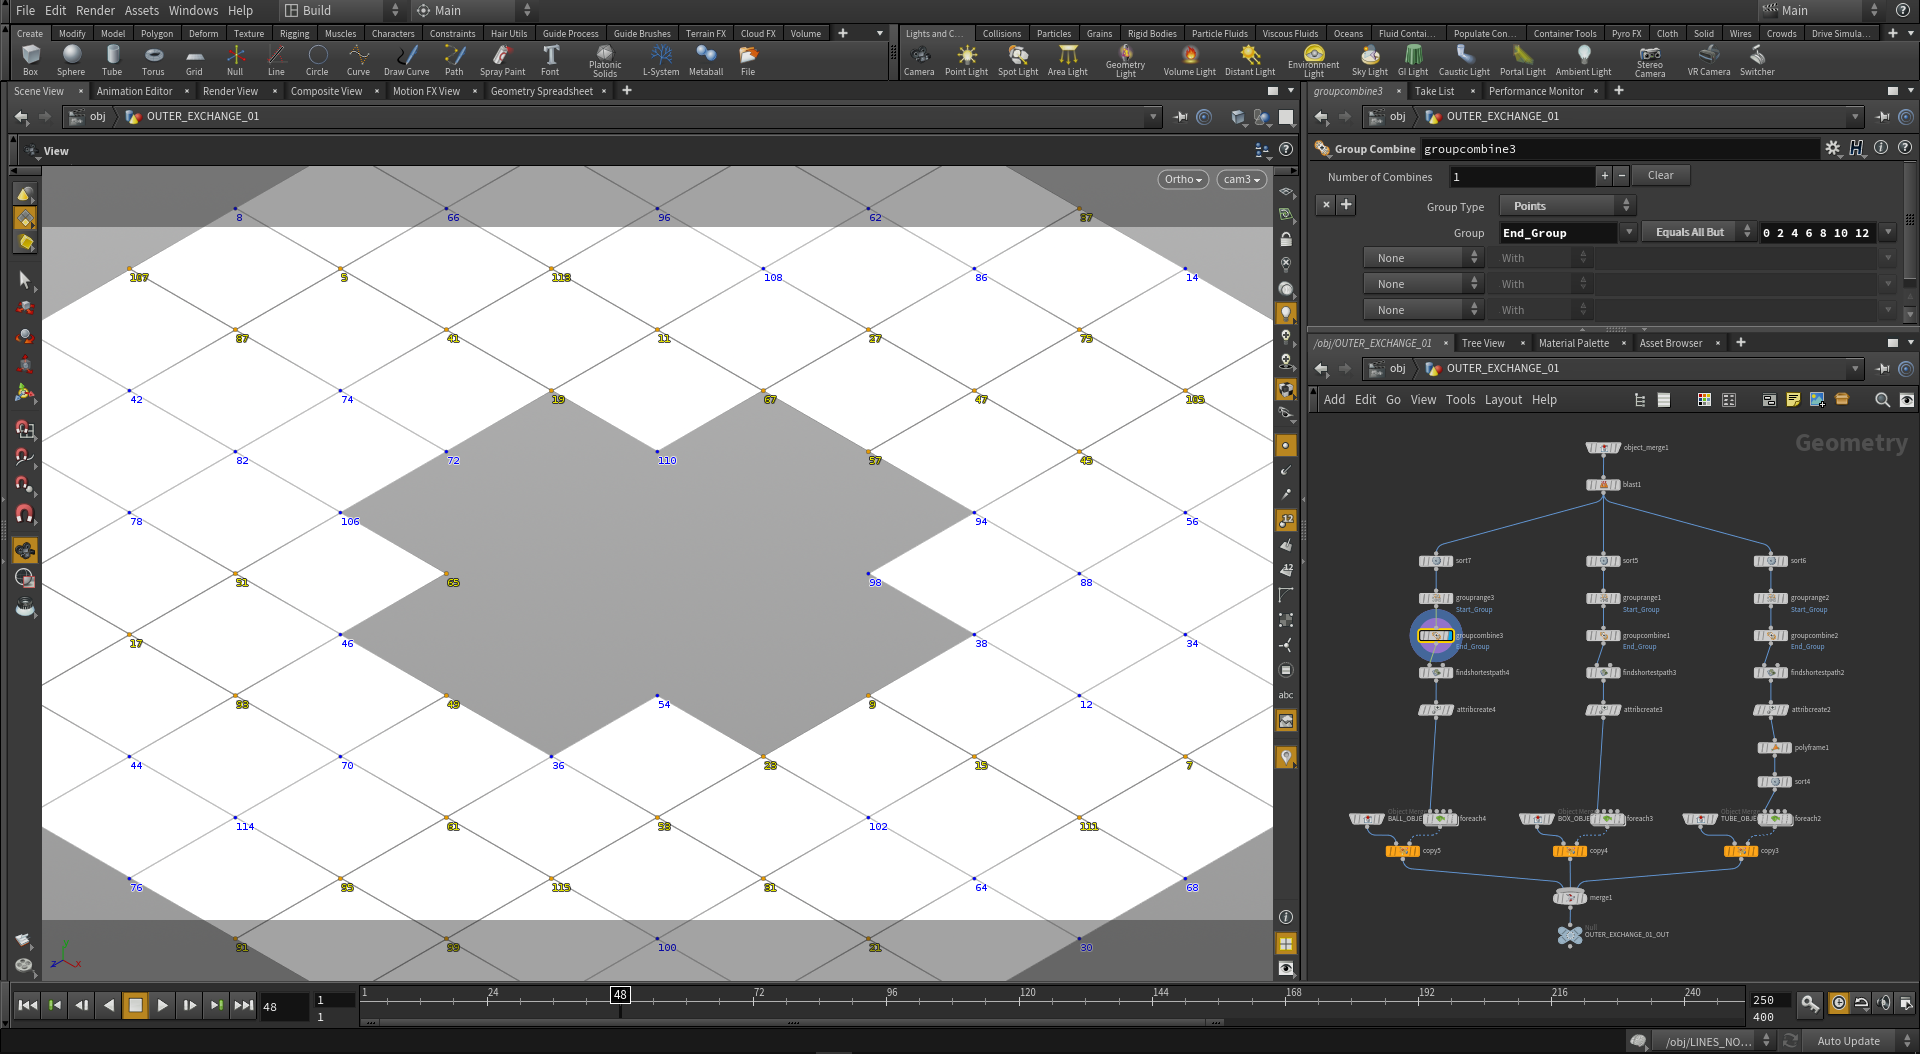Screen dimensions: 1920x1054
Task: Switch to the Performance Monitor tab
Action: coord(1535,91)
